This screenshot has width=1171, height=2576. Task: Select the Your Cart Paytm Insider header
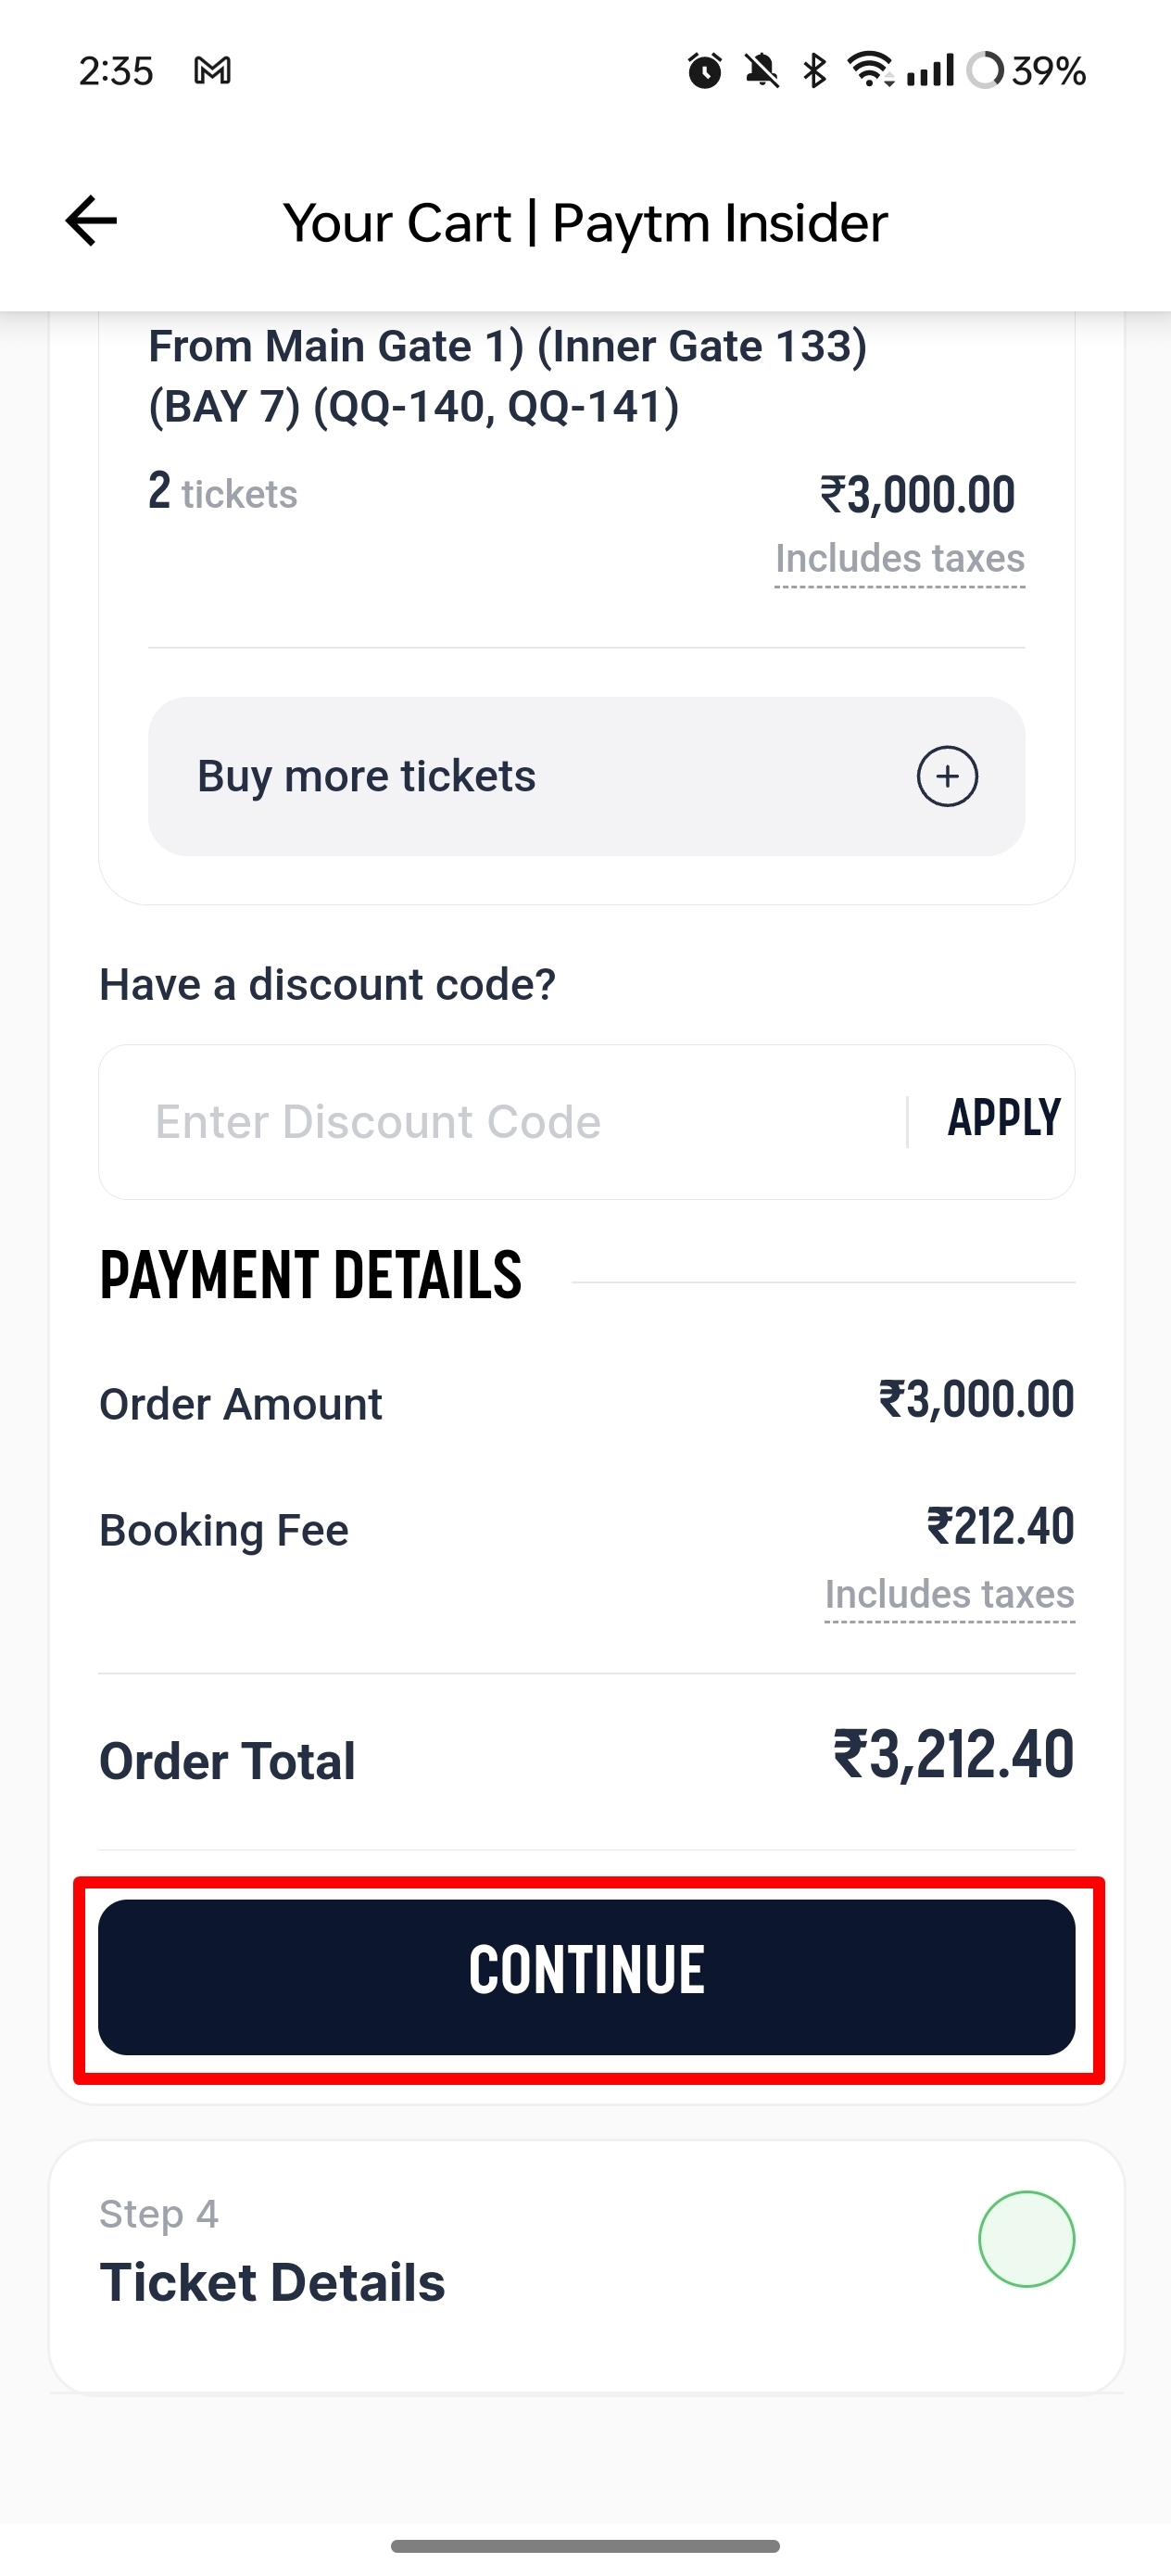click(585, 222)
